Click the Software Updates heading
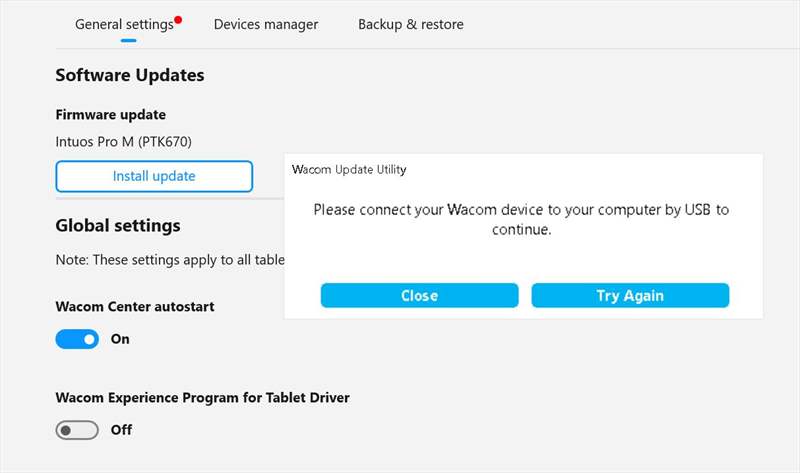Viewport: 800px width, 473px height. point(130,75)
